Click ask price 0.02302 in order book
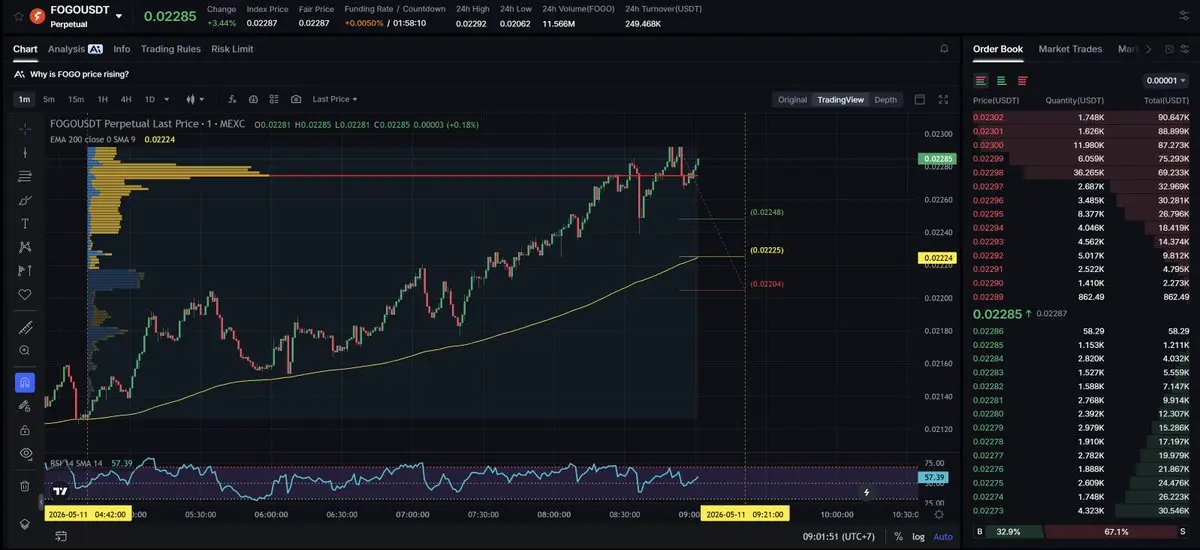The image size is (1200, 550). coord(988,118)
